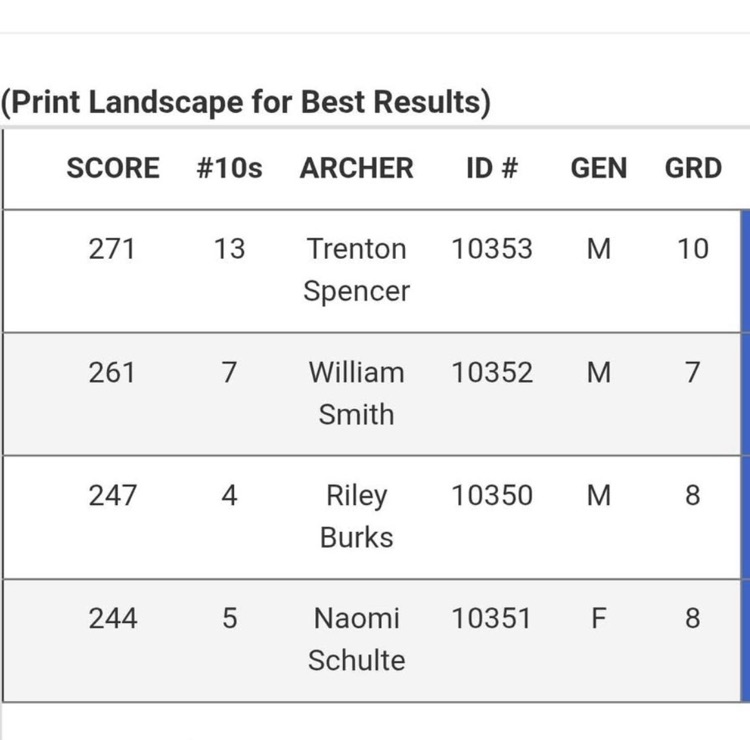Select the ARCHER column header
This screenshot has height=740, width=750.
coord(356,168)
